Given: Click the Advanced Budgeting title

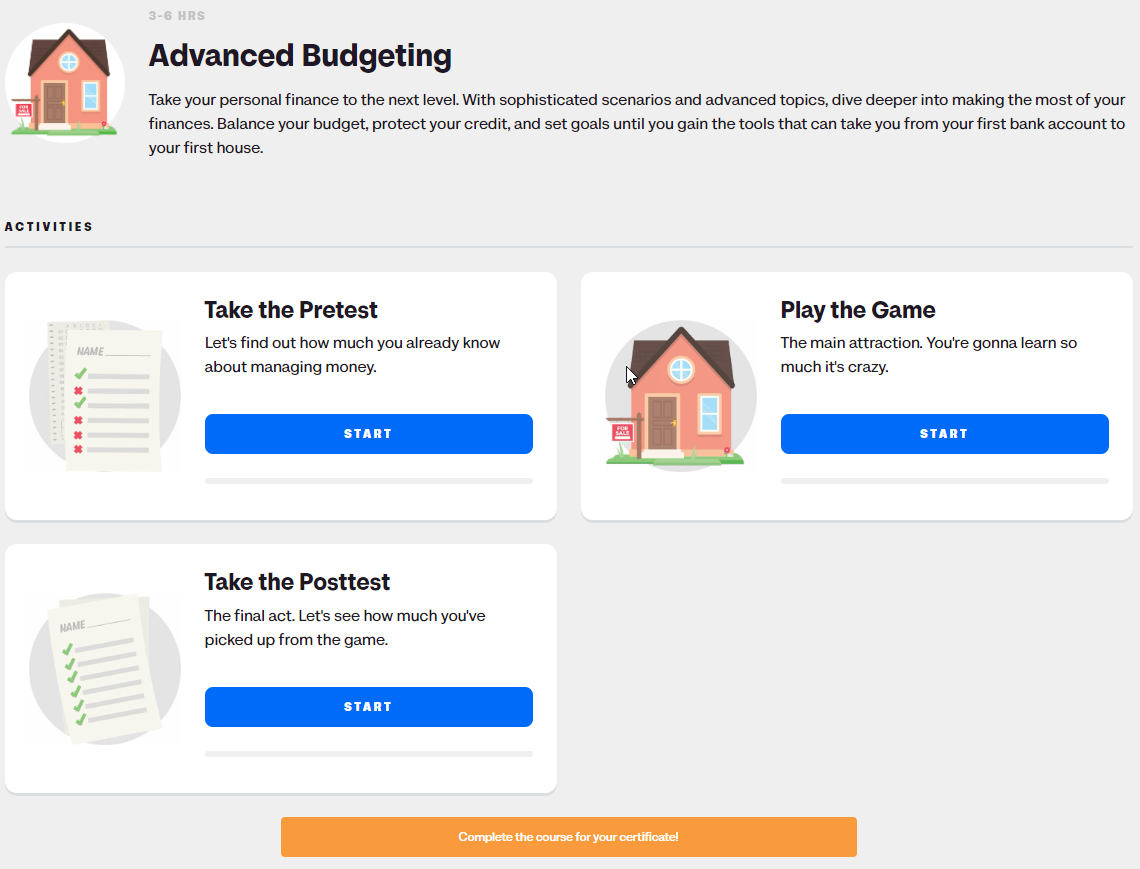Looking at the screenshot, I should tap(300, 55).
